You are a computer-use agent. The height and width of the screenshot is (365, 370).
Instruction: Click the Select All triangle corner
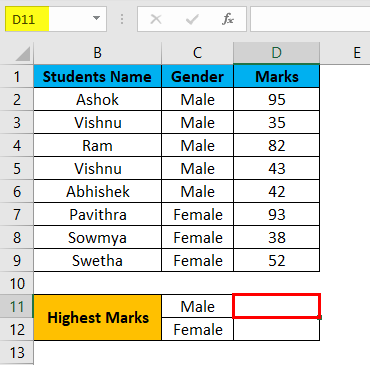[x=22, y=54]
